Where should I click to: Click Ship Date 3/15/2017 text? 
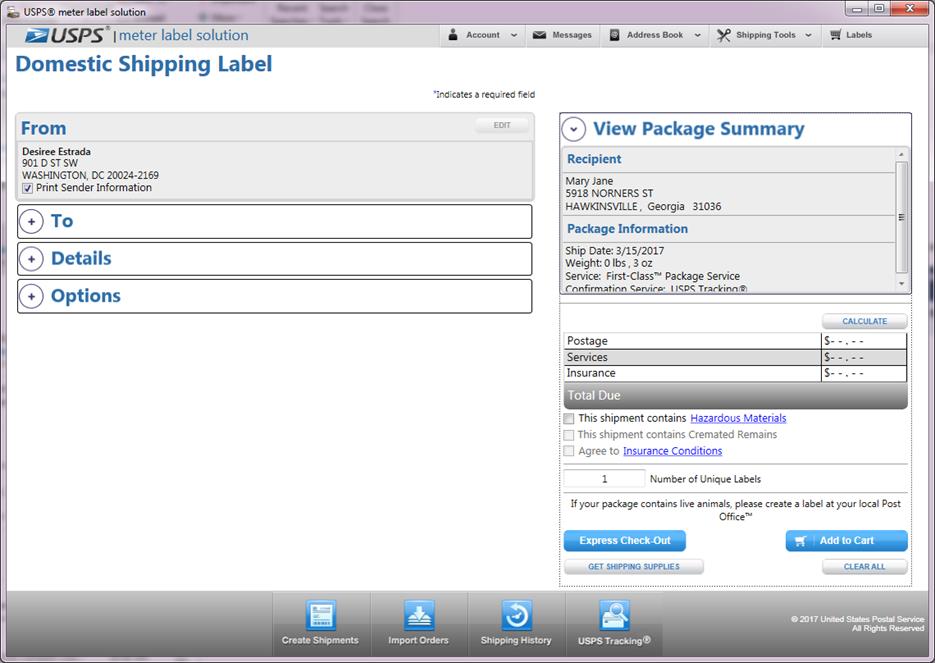point(614,251)
